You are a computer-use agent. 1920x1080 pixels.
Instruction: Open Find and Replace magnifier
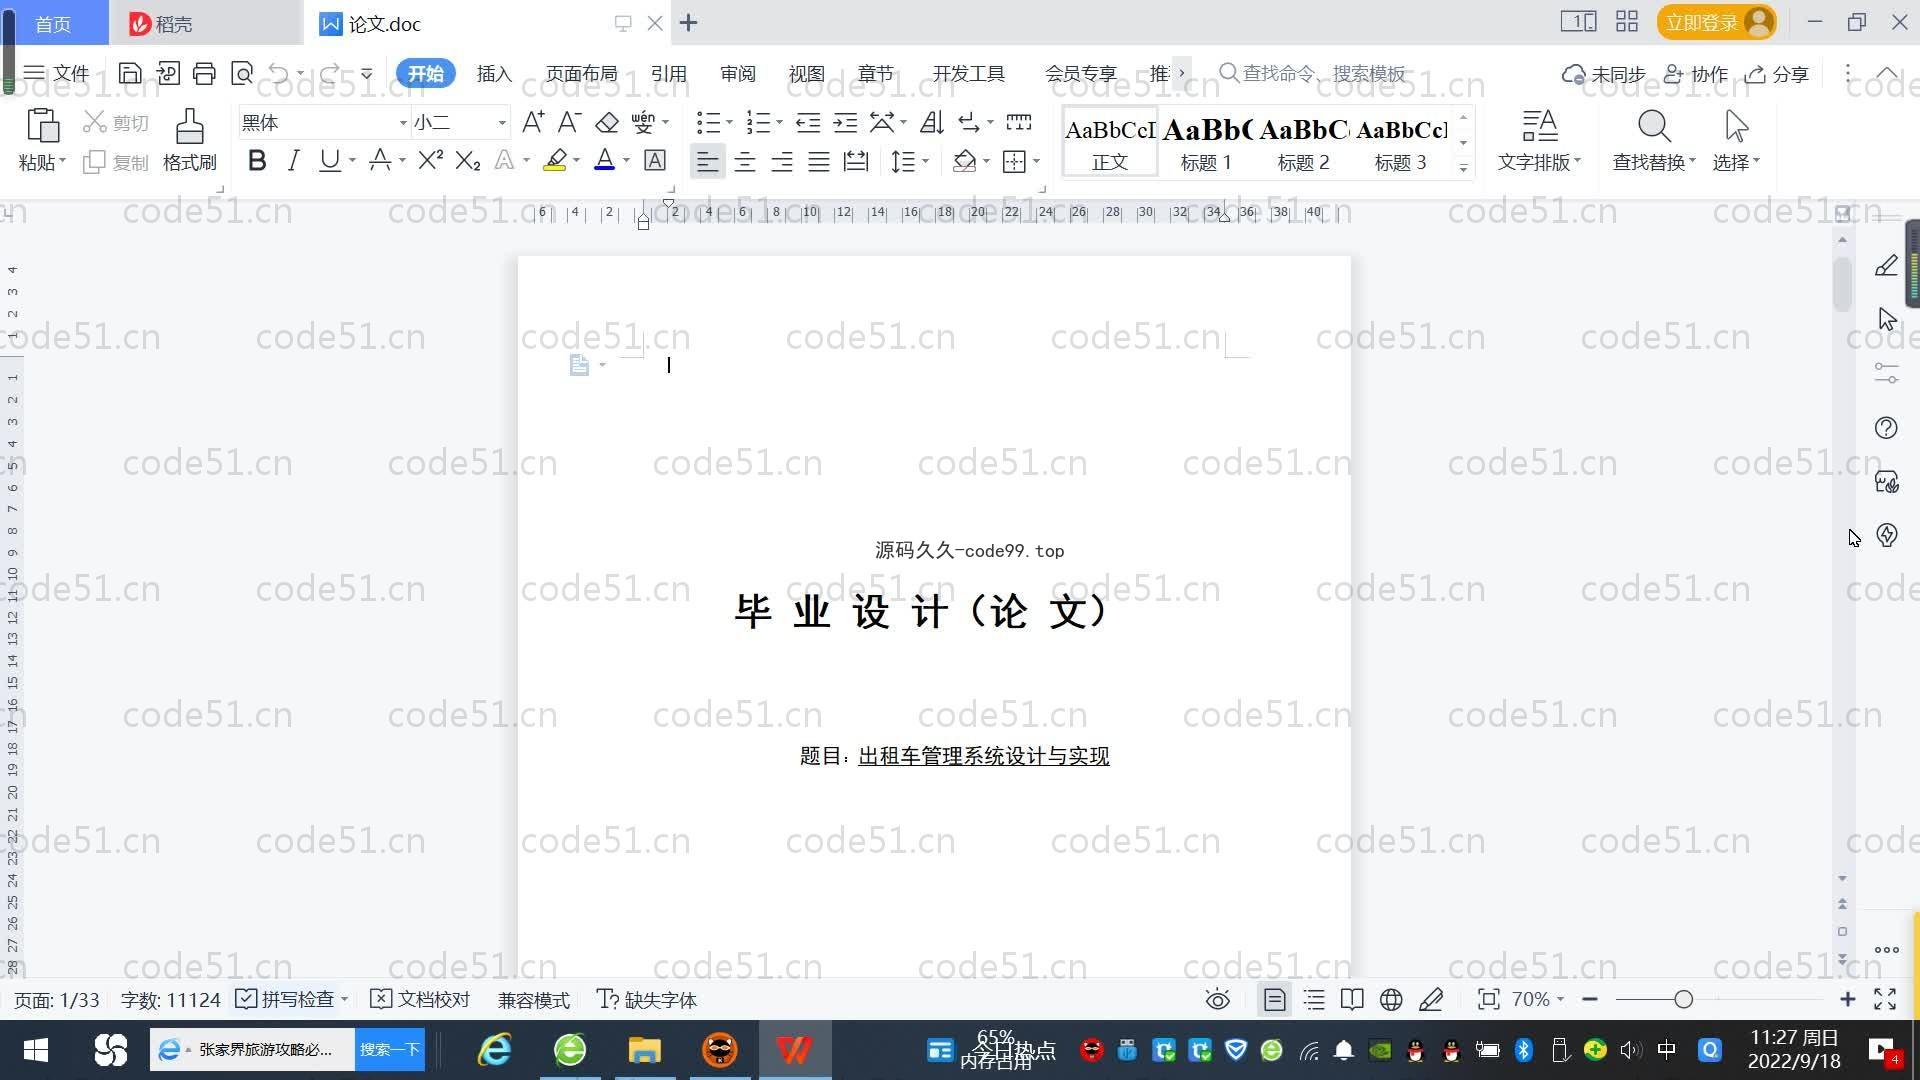point(1653,126)
